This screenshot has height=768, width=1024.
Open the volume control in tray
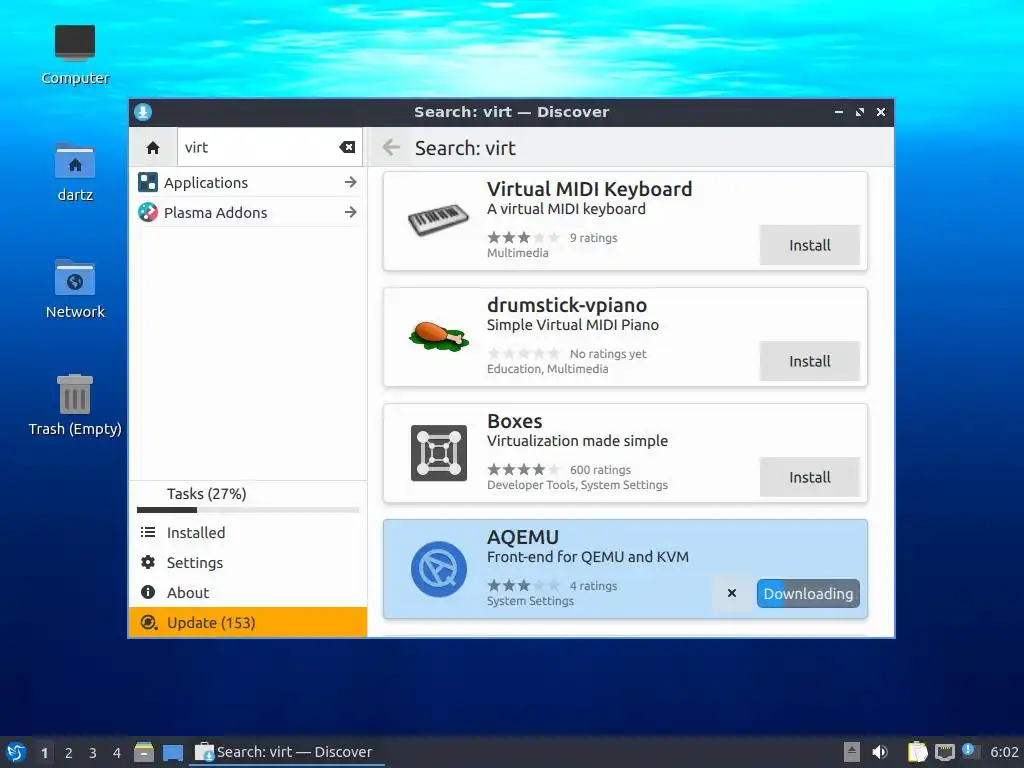[x=880, y=752]
